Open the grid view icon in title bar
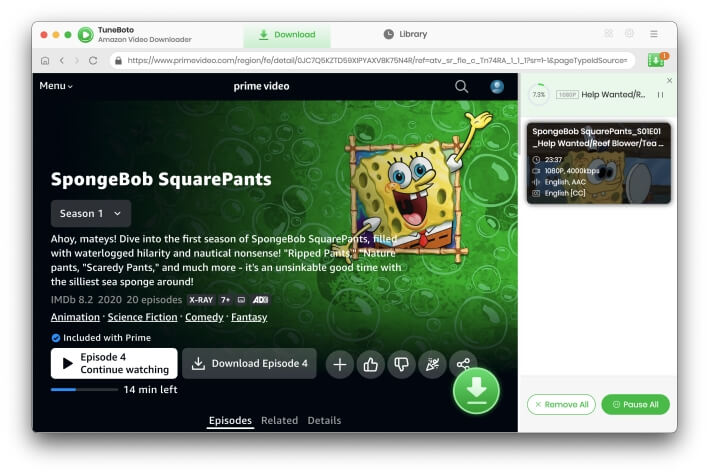This screenshot has height=475, width=709. [609, 33]
